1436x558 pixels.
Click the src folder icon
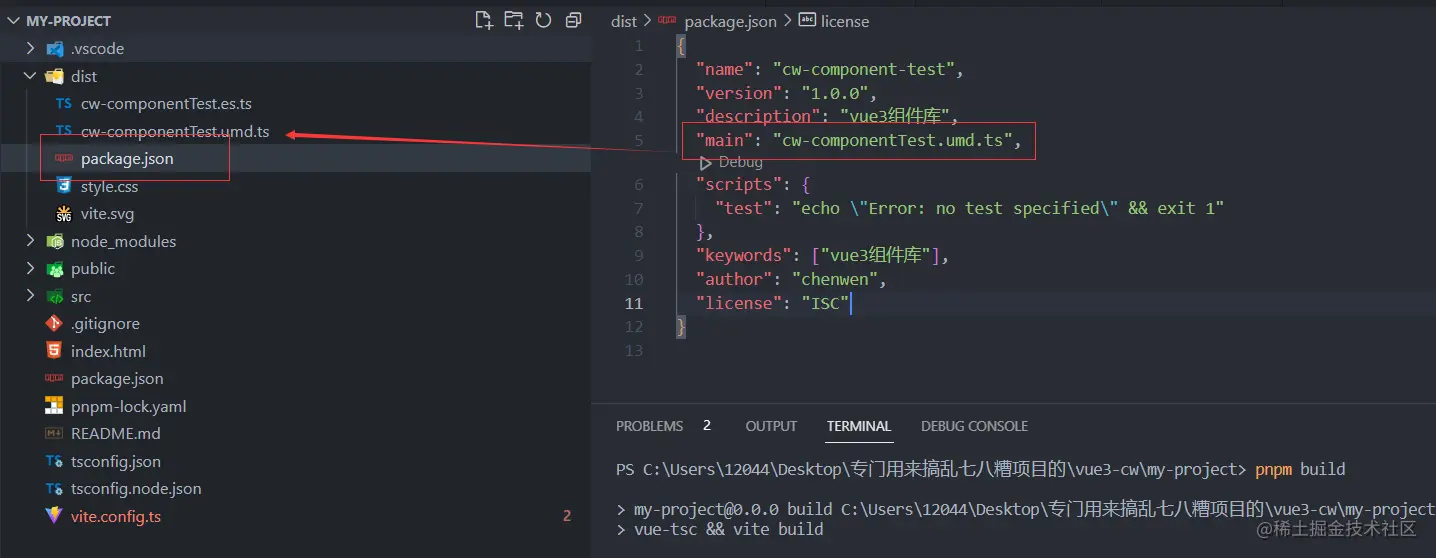point(55,296)
